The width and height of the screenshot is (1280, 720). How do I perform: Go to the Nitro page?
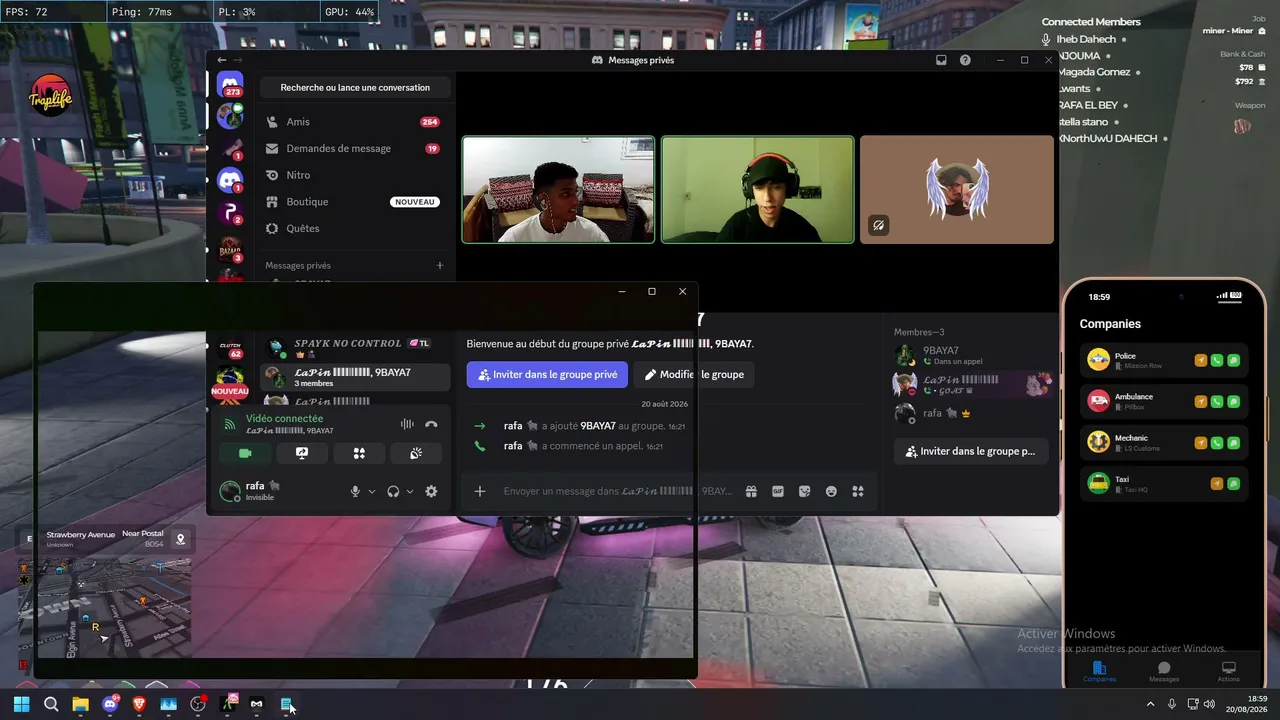click(x=355, y=175)
